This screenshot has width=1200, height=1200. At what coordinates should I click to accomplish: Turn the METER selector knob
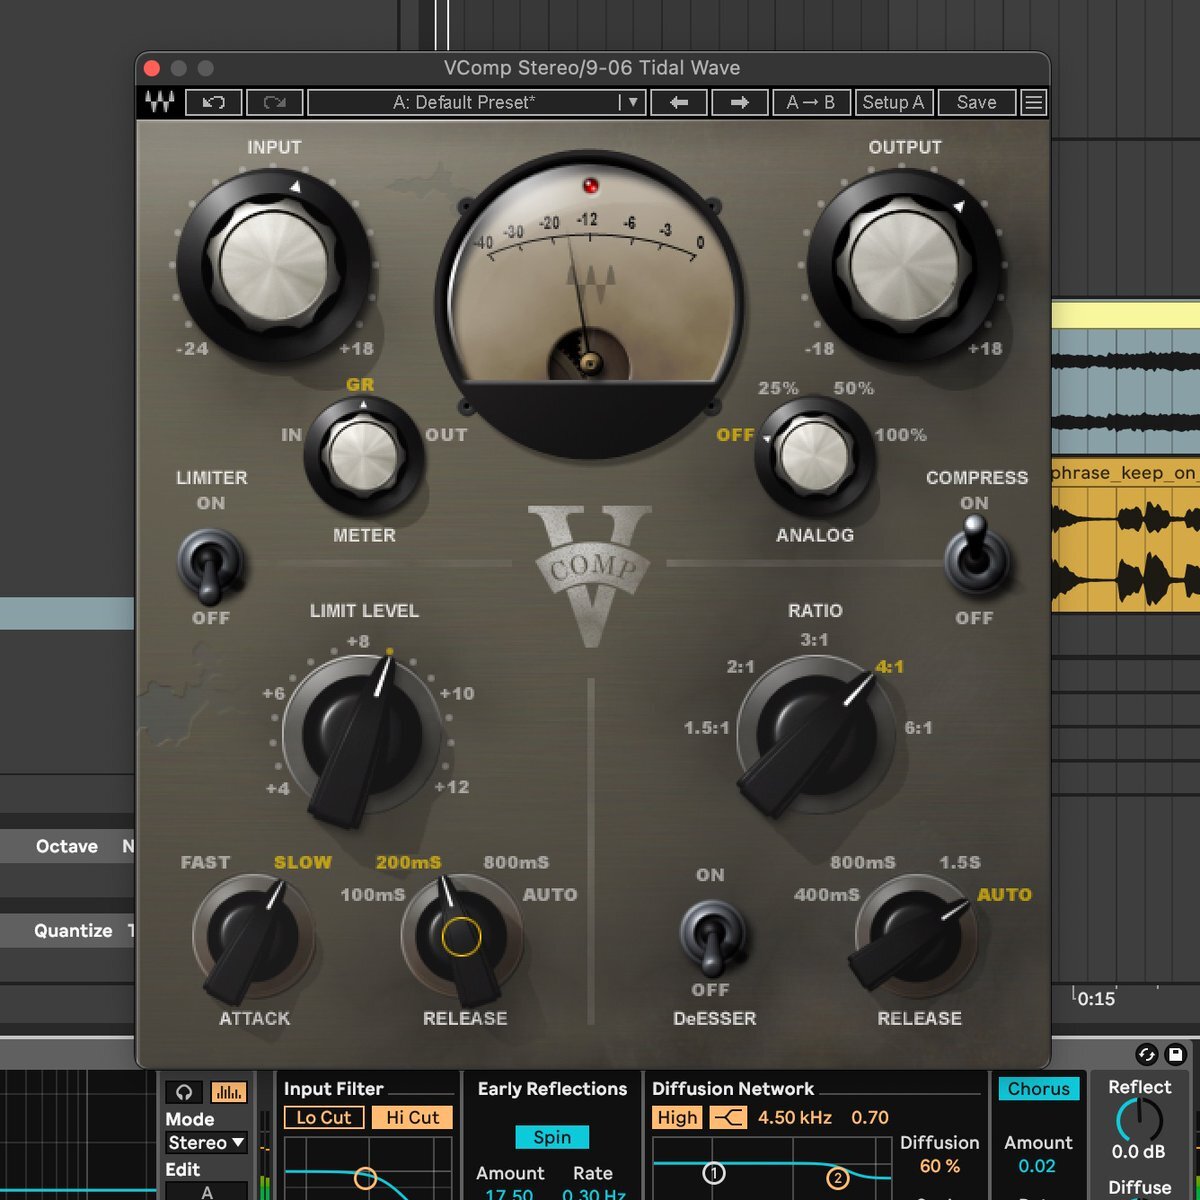364,455
